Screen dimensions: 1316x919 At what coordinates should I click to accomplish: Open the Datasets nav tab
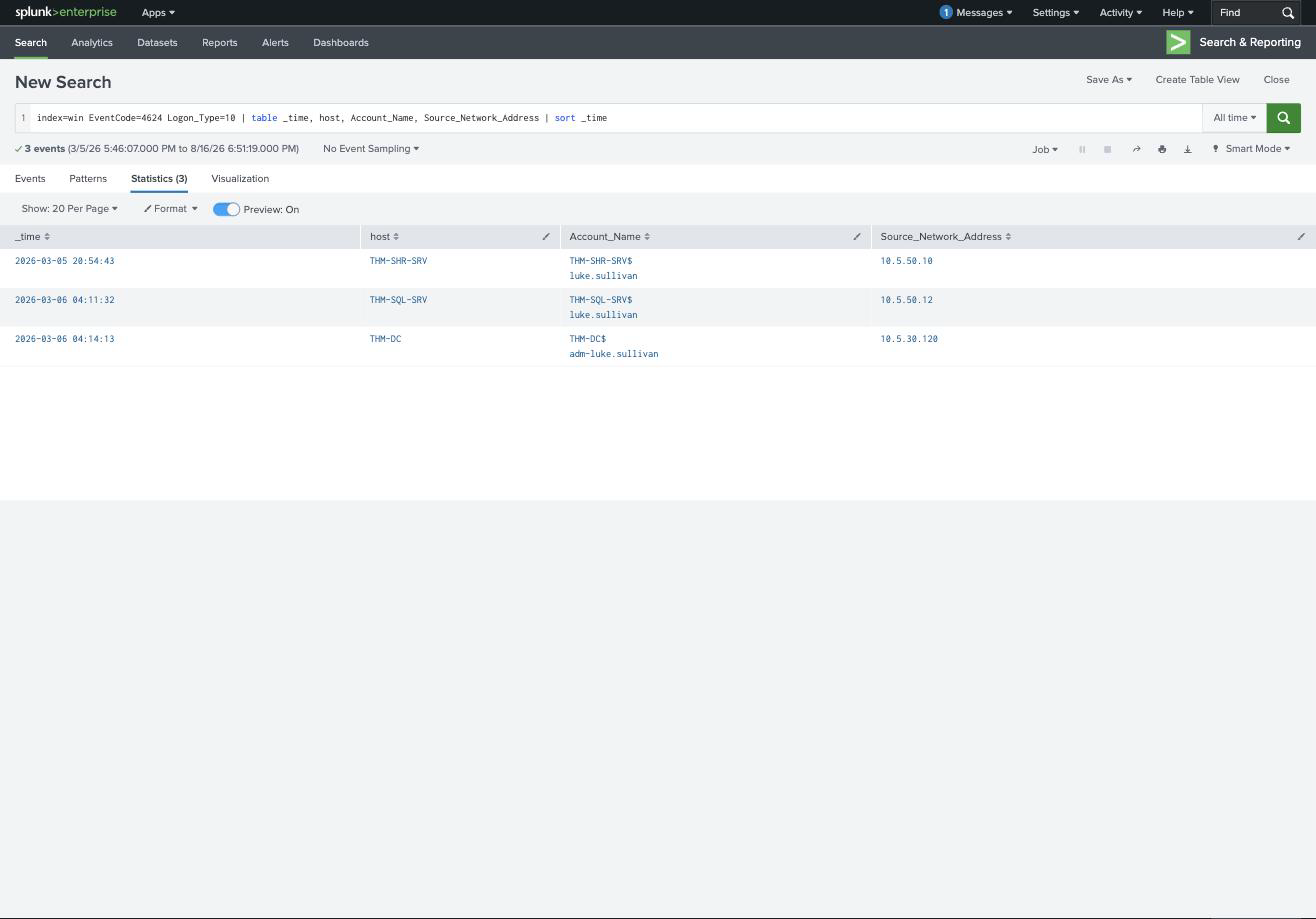click(157, 43)
